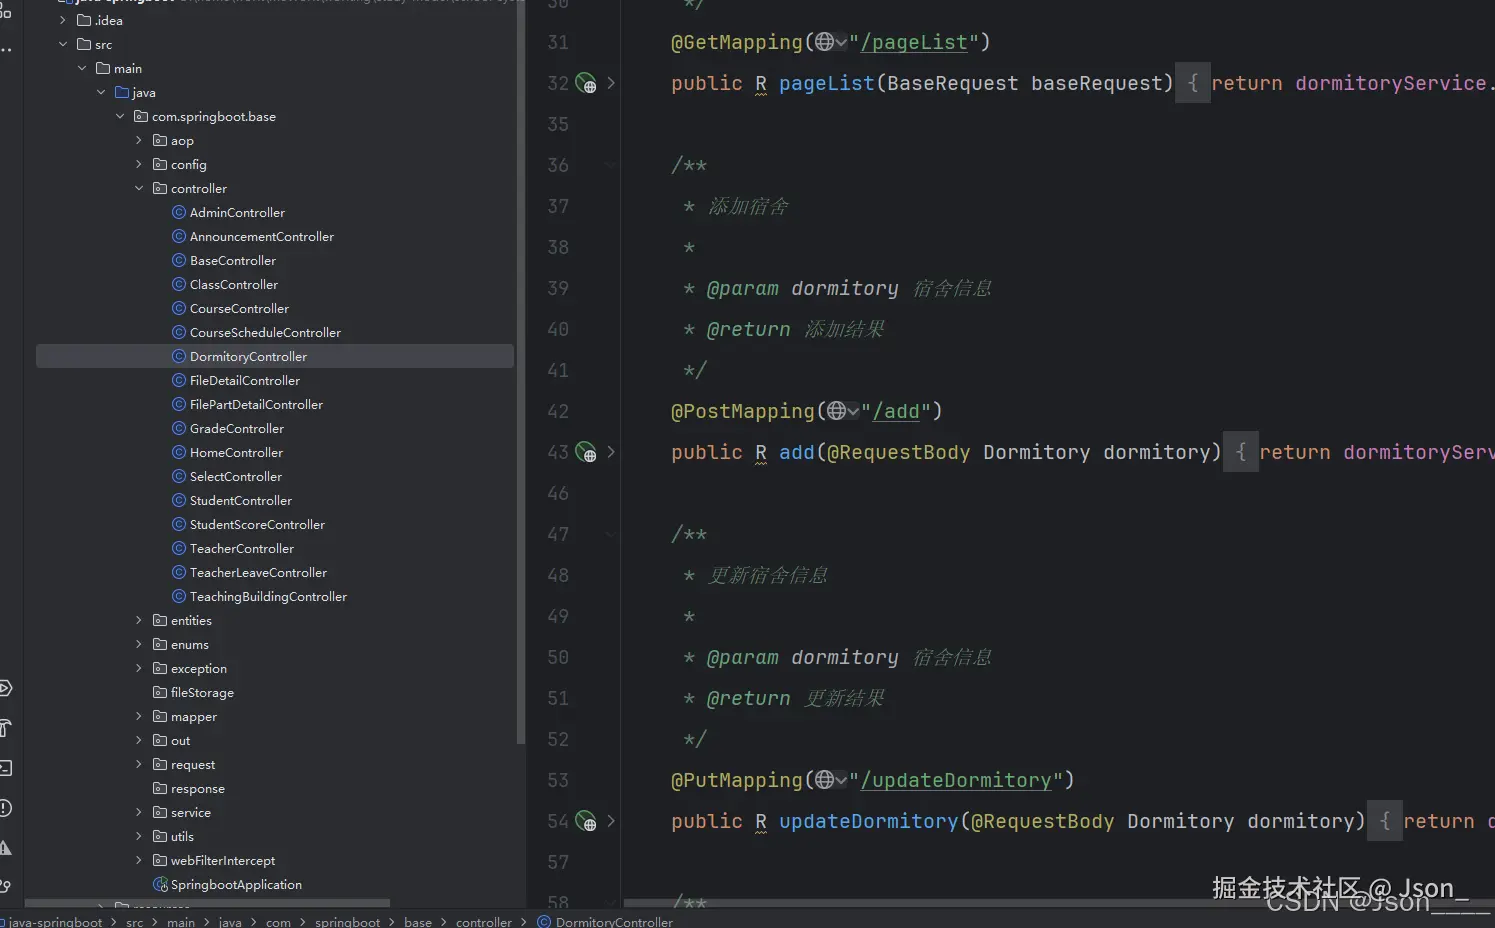Viewport: 1495px width, 928px height.
Task: Open StudentScoreController file
Action: click(x=257, y=524)
